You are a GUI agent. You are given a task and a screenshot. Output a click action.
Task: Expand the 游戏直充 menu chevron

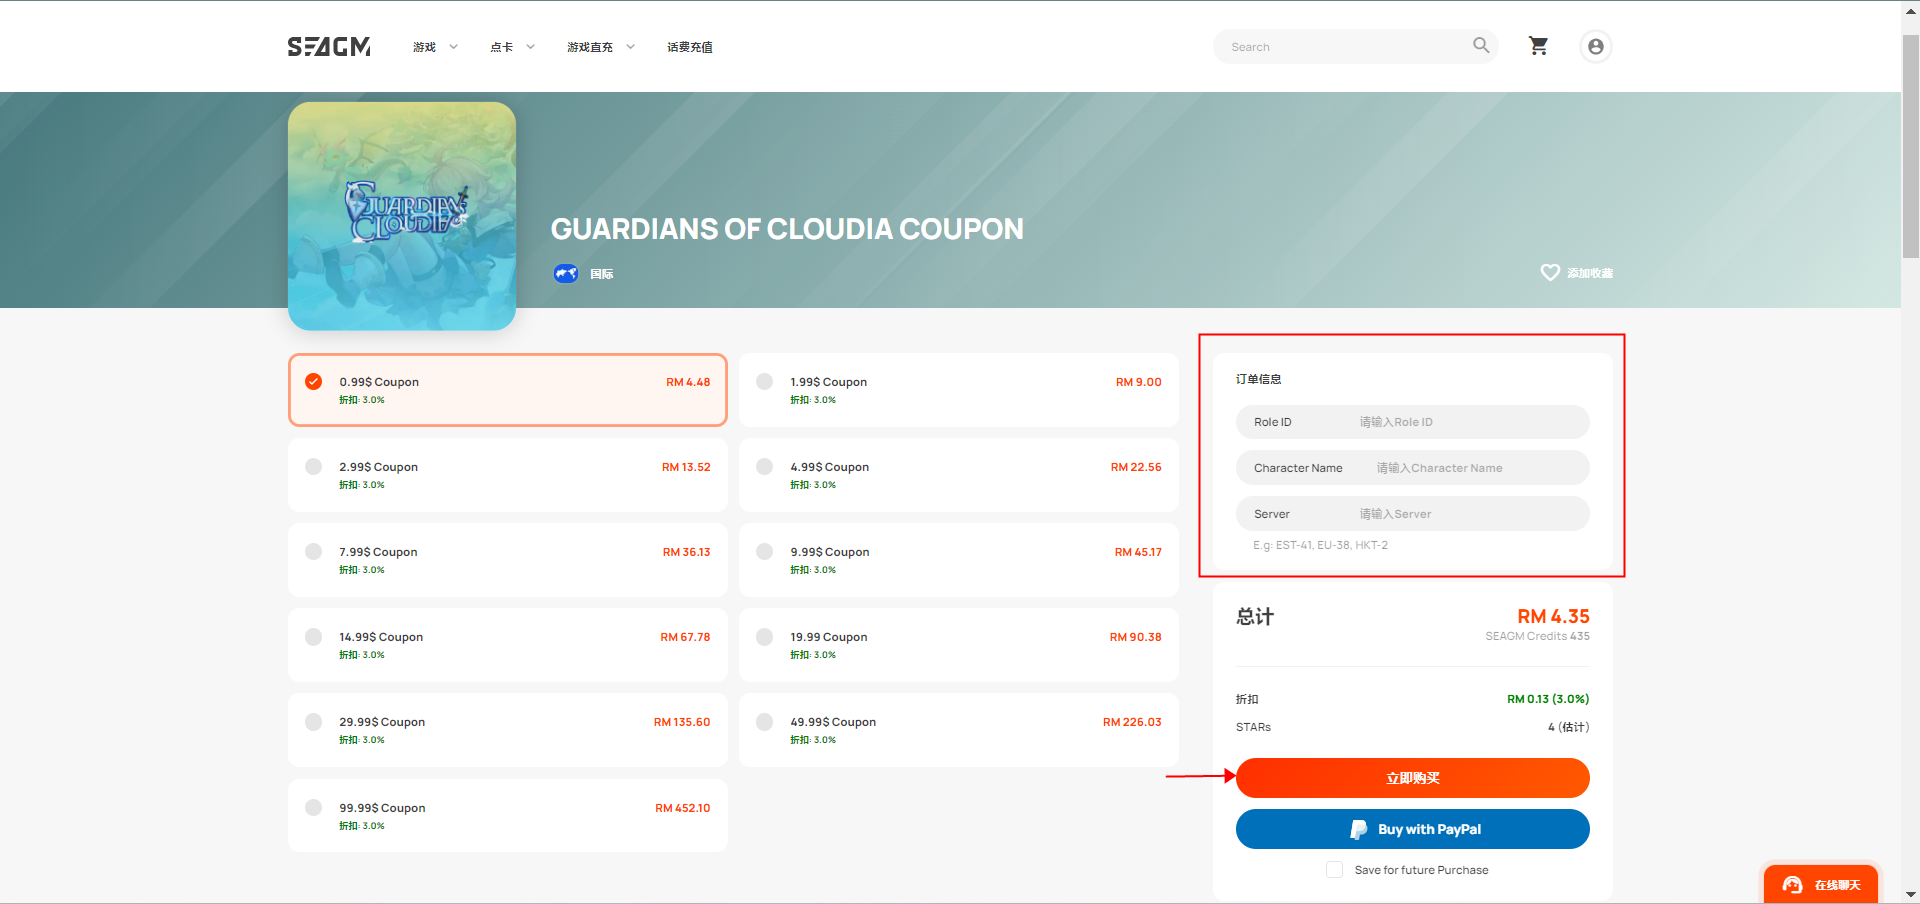tap(630, 47)
